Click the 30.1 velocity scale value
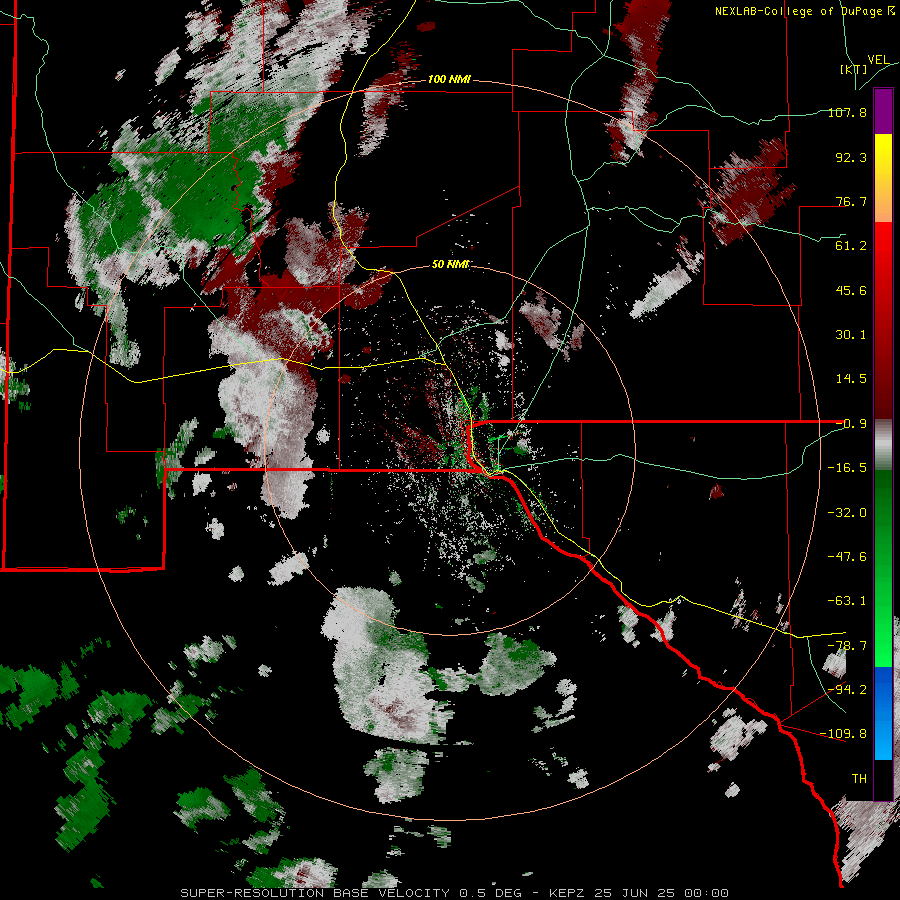 point(851,335)
